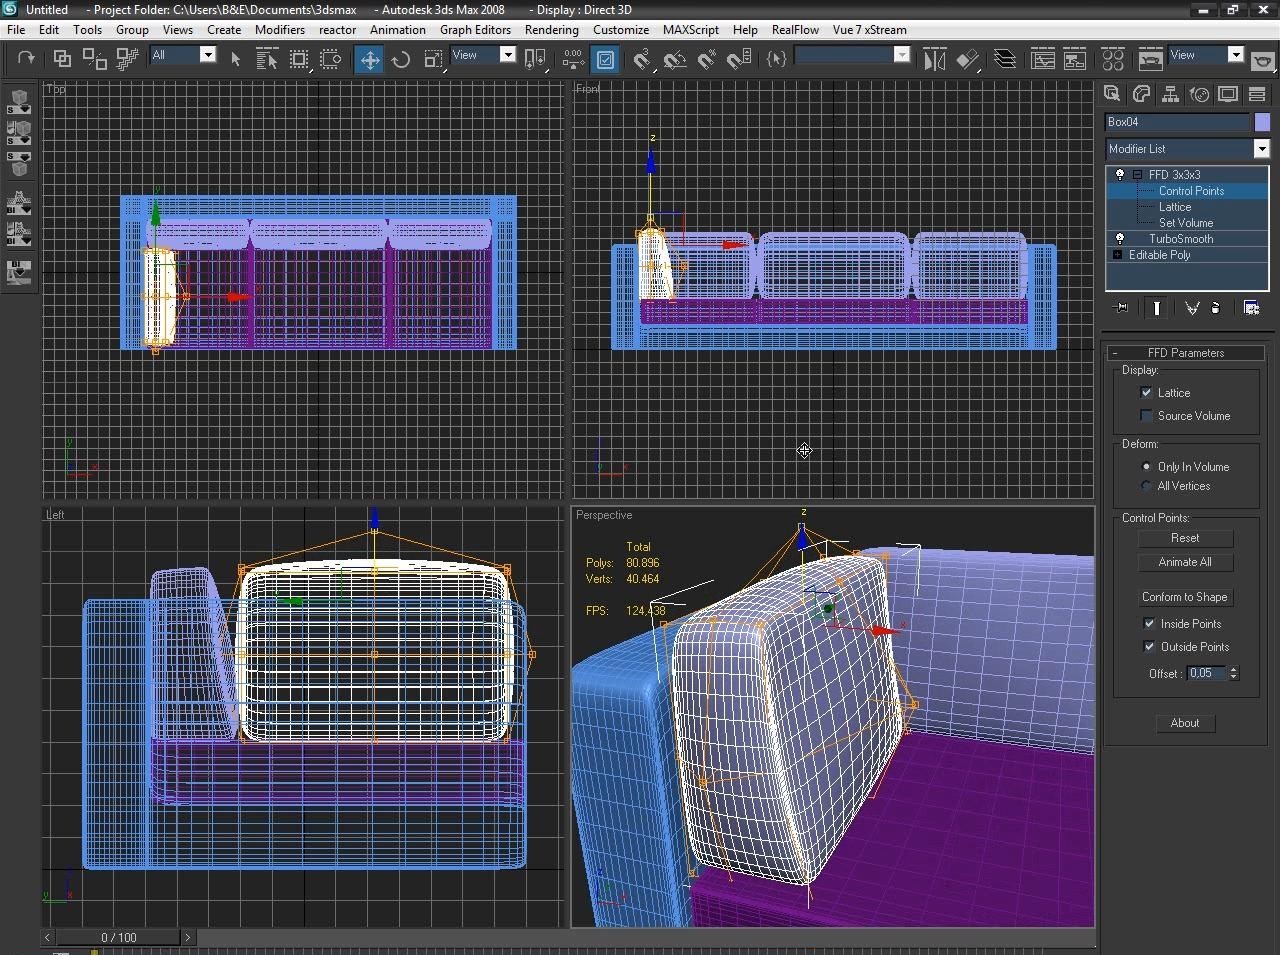The image size is (1280, 955).
Task: Open the All selection filter dropdown
Action: pos(207,56)
